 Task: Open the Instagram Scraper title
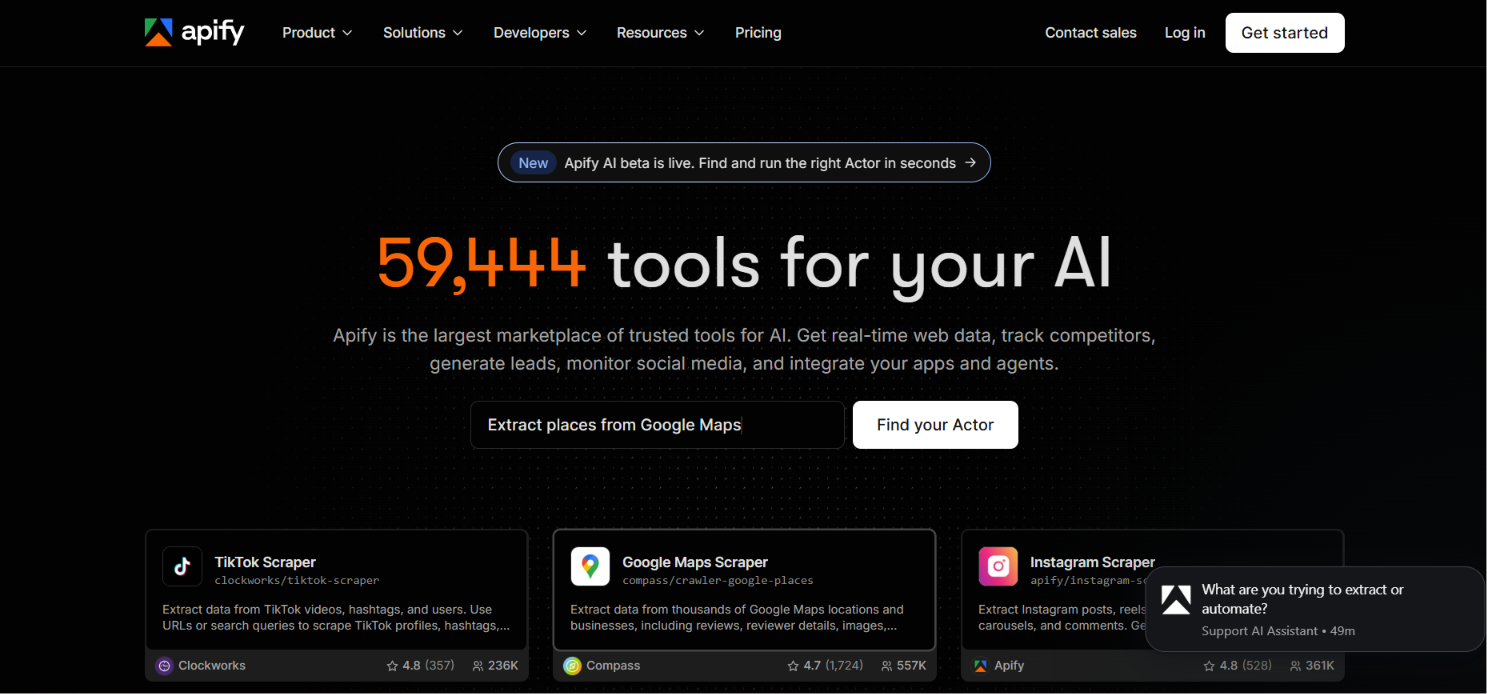[1092, 562]
